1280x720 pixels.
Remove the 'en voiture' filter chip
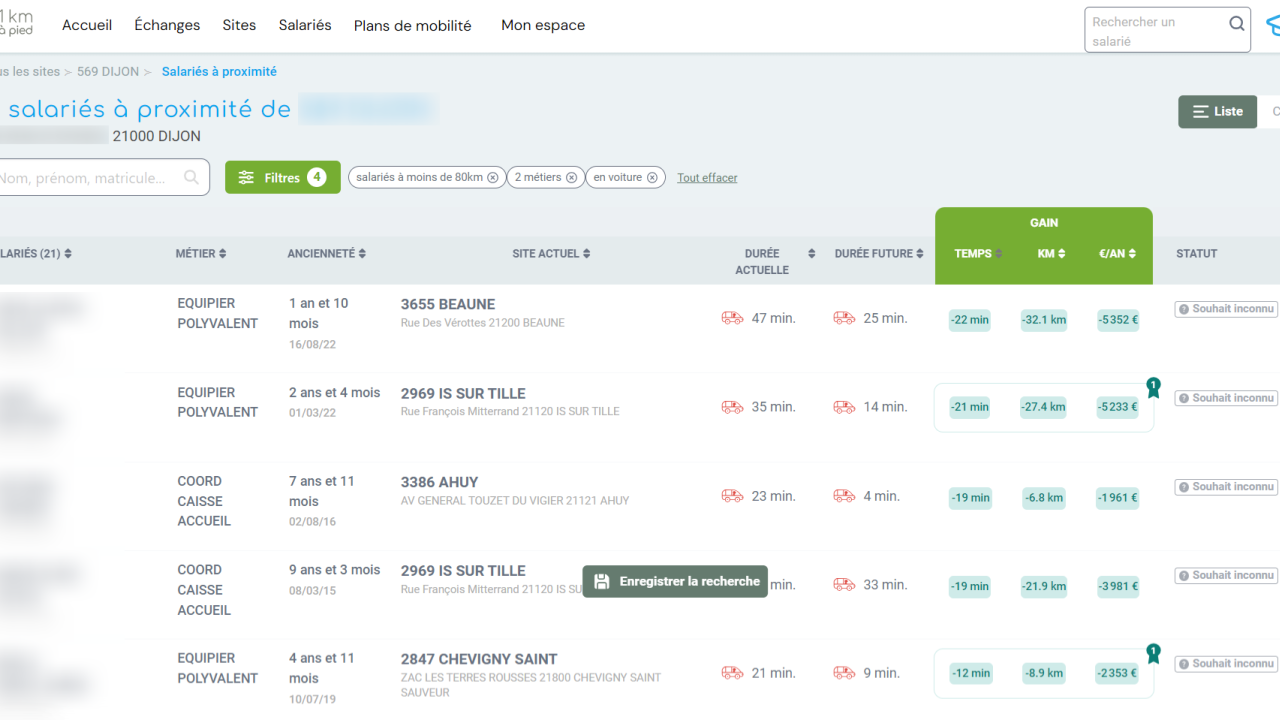pyautogui.click(x=652, y=178)
